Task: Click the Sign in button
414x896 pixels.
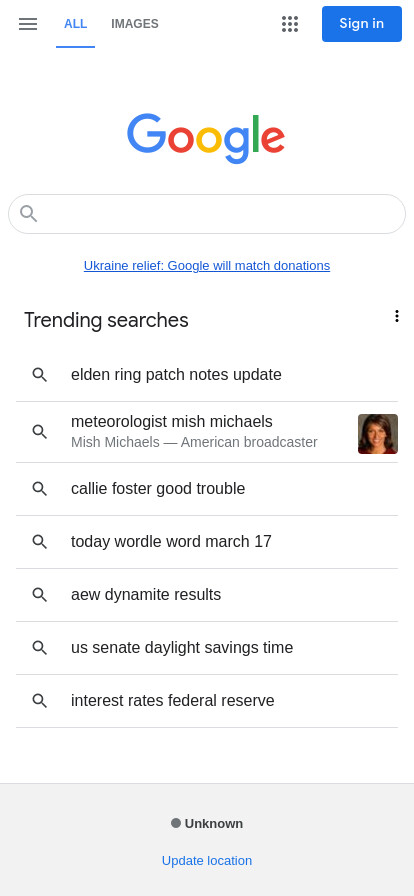Action: click(362, 24)
